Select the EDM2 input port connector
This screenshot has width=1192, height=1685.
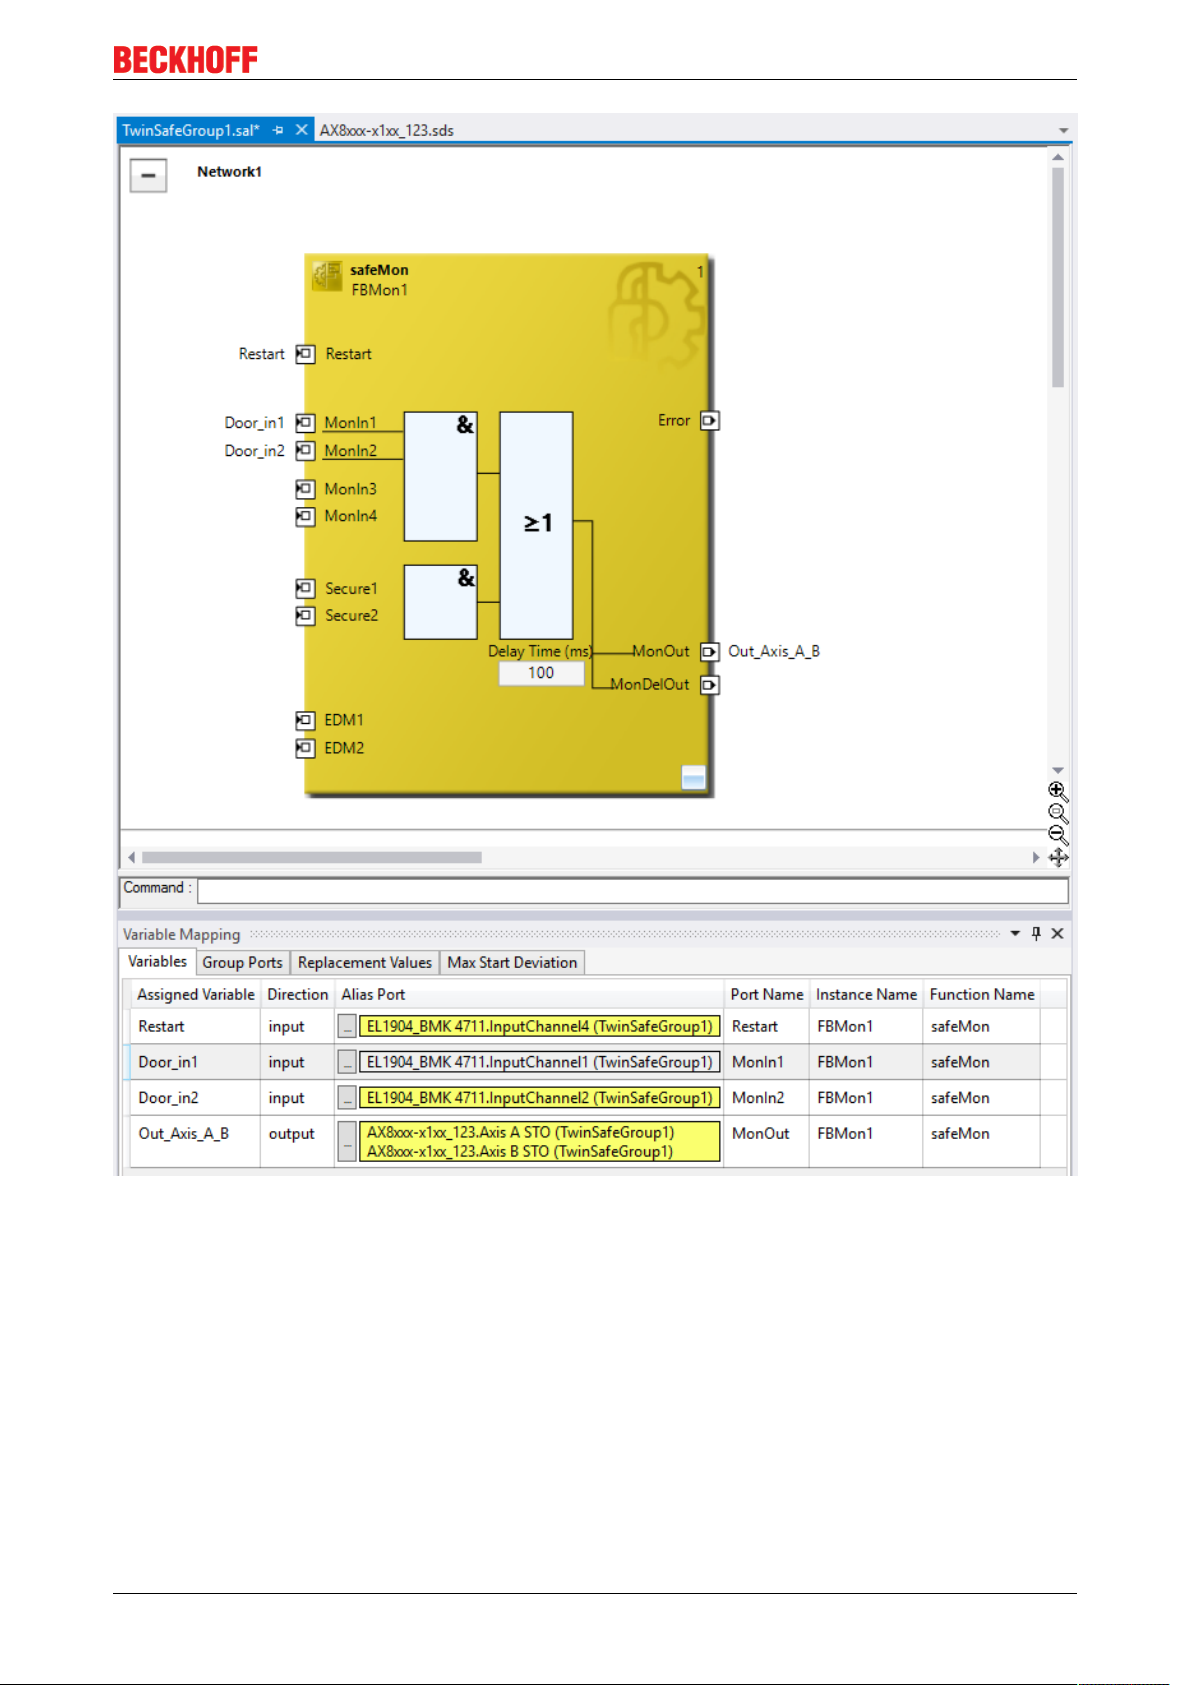305,748
